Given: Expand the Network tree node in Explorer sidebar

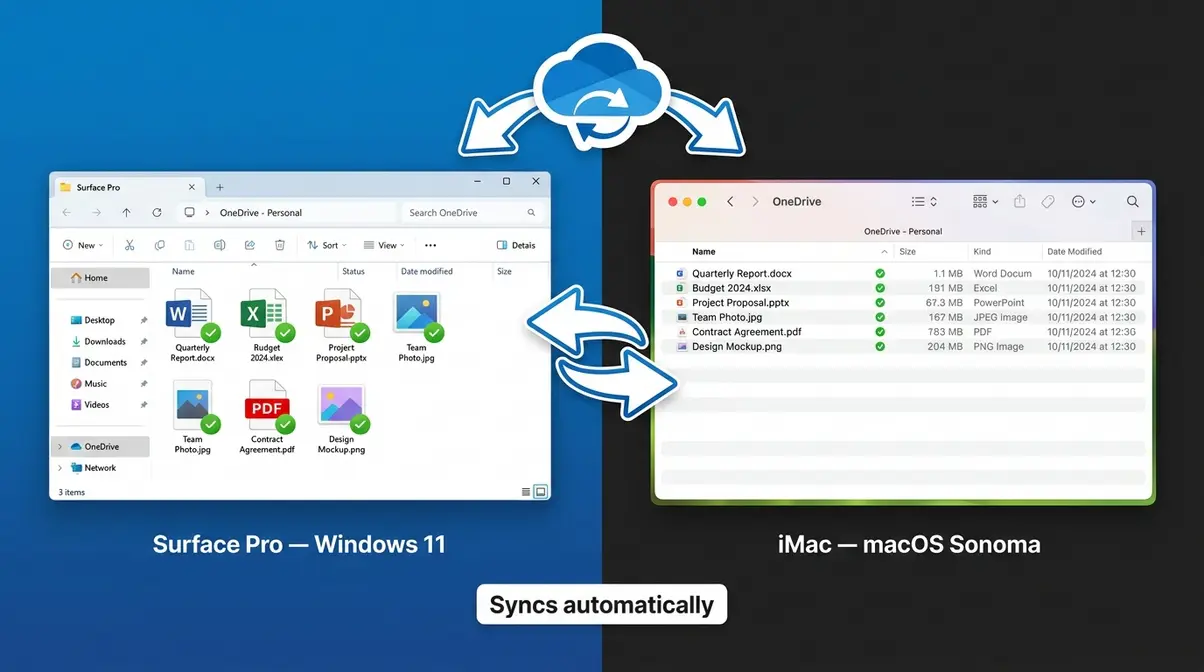Looking at the screenshot, I should [60, 468].
